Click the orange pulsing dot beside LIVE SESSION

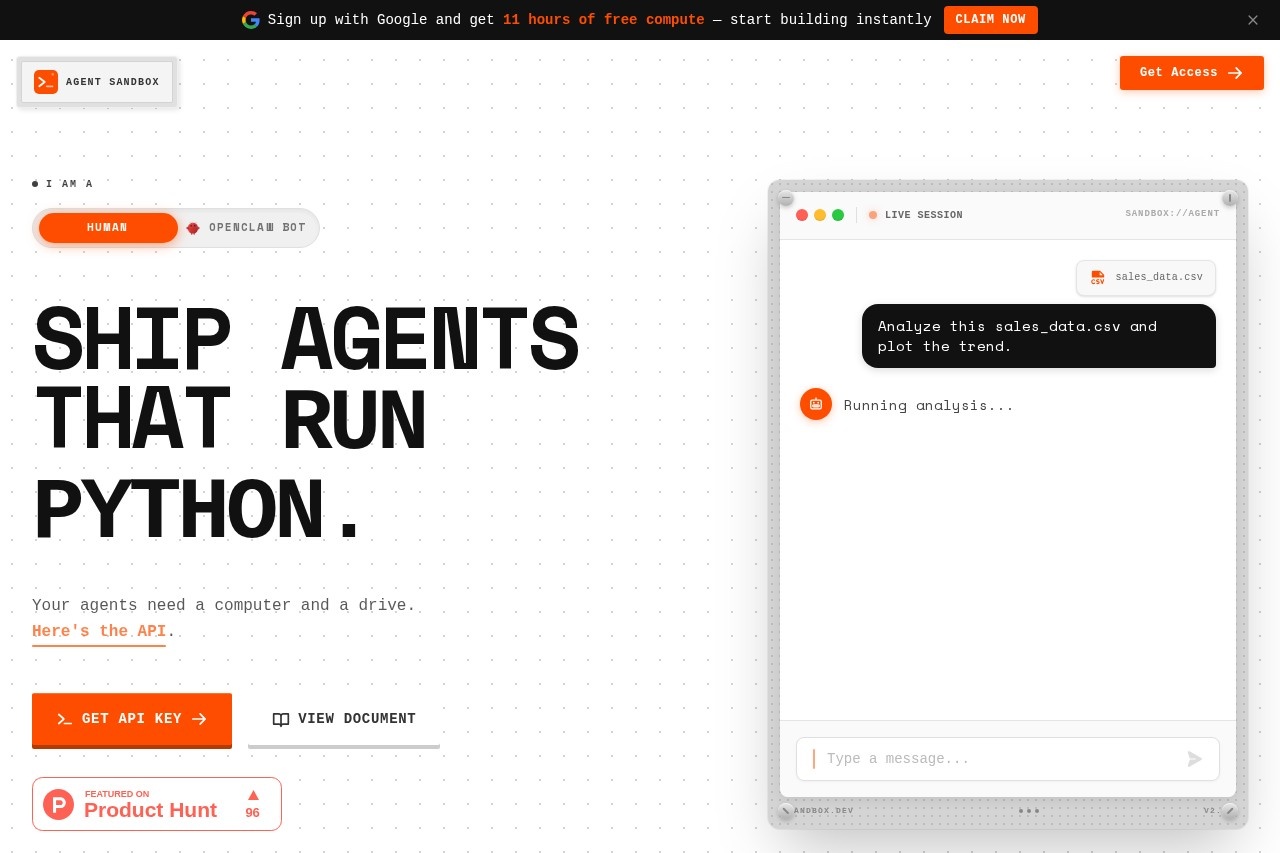pos(873,215)
